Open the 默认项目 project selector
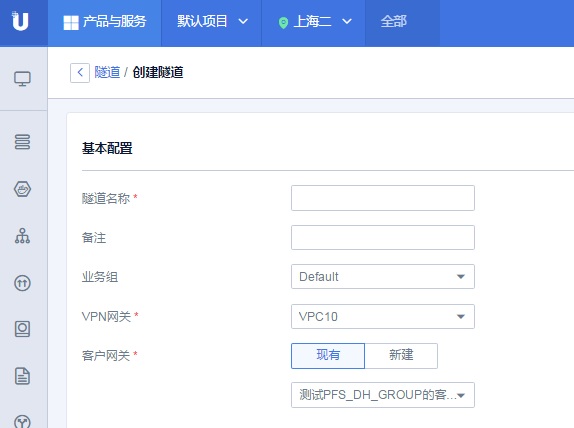This screenshot has width=574, height=428. click(x=212, y=21)
